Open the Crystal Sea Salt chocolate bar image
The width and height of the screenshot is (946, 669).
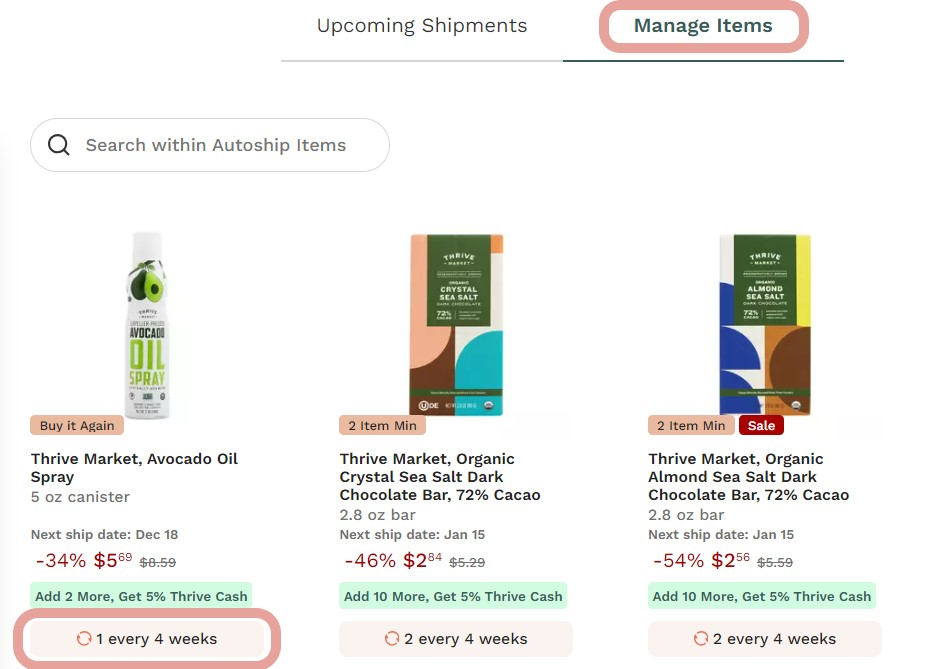[x=456, y=323]
